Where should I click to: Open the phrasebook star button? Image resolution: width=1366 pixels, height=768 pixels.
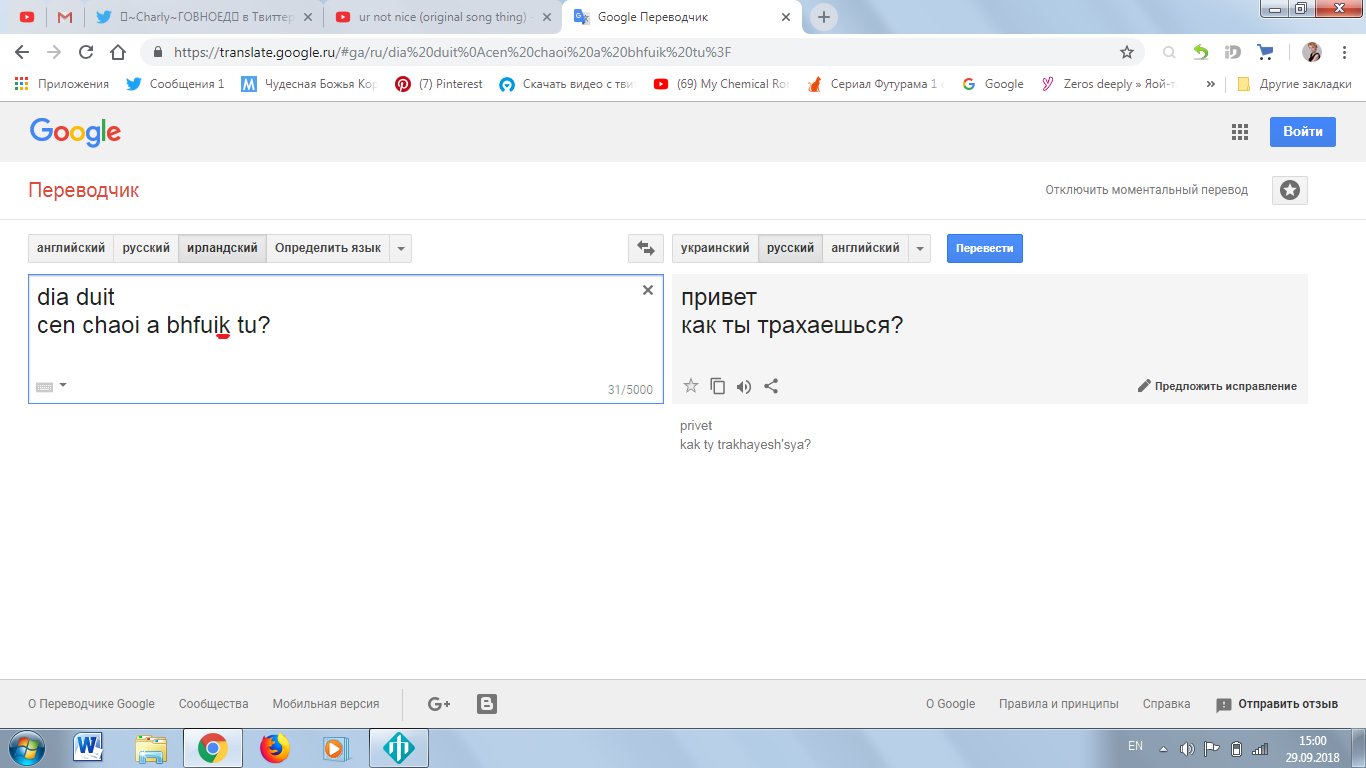point(1290,190)
